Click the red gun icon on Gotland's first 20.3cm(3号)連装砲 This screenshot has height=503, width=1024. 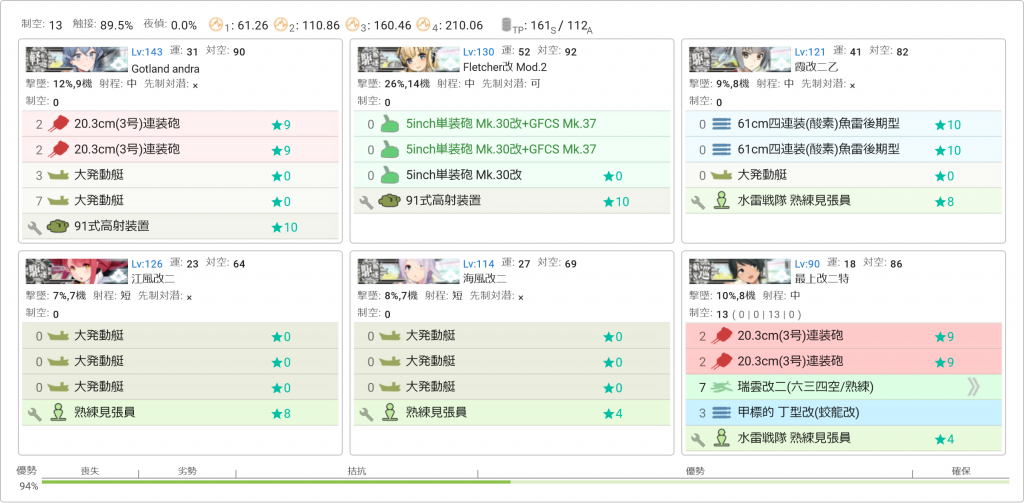tap(57, 124)
